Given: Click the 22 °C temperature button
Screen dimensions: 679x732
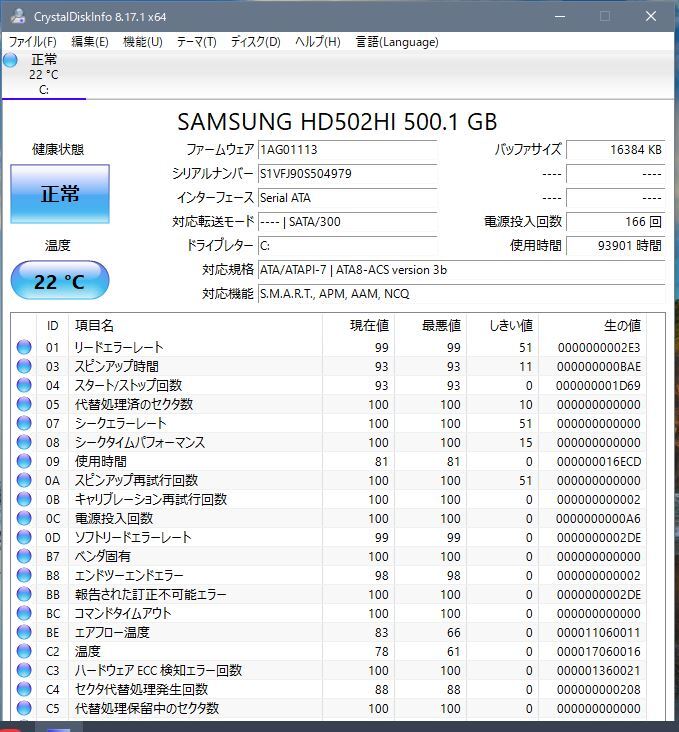Looking at the screenshot, I should [x=60, y=281].
